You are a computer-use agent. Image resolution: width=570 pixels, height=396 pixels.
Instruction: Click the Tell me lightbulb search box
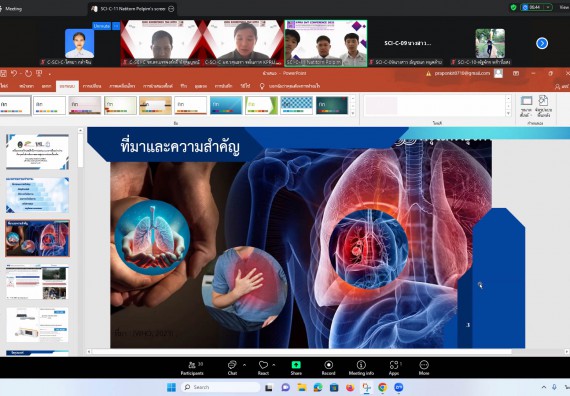point(289,86)
